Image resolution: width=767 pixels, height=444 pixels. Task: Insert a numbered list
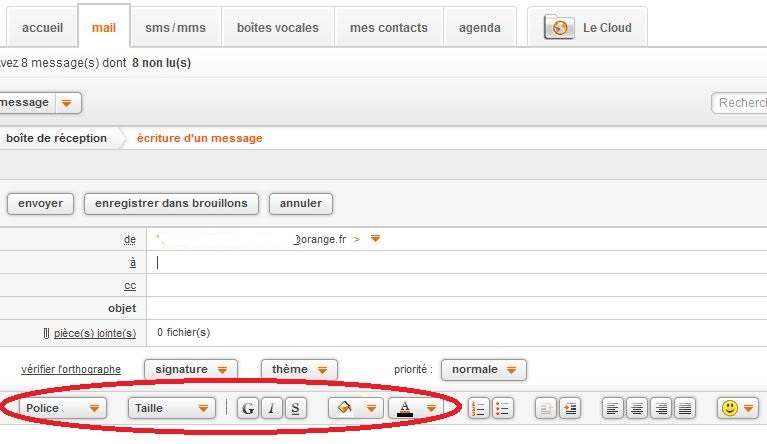tap(478, 408)
